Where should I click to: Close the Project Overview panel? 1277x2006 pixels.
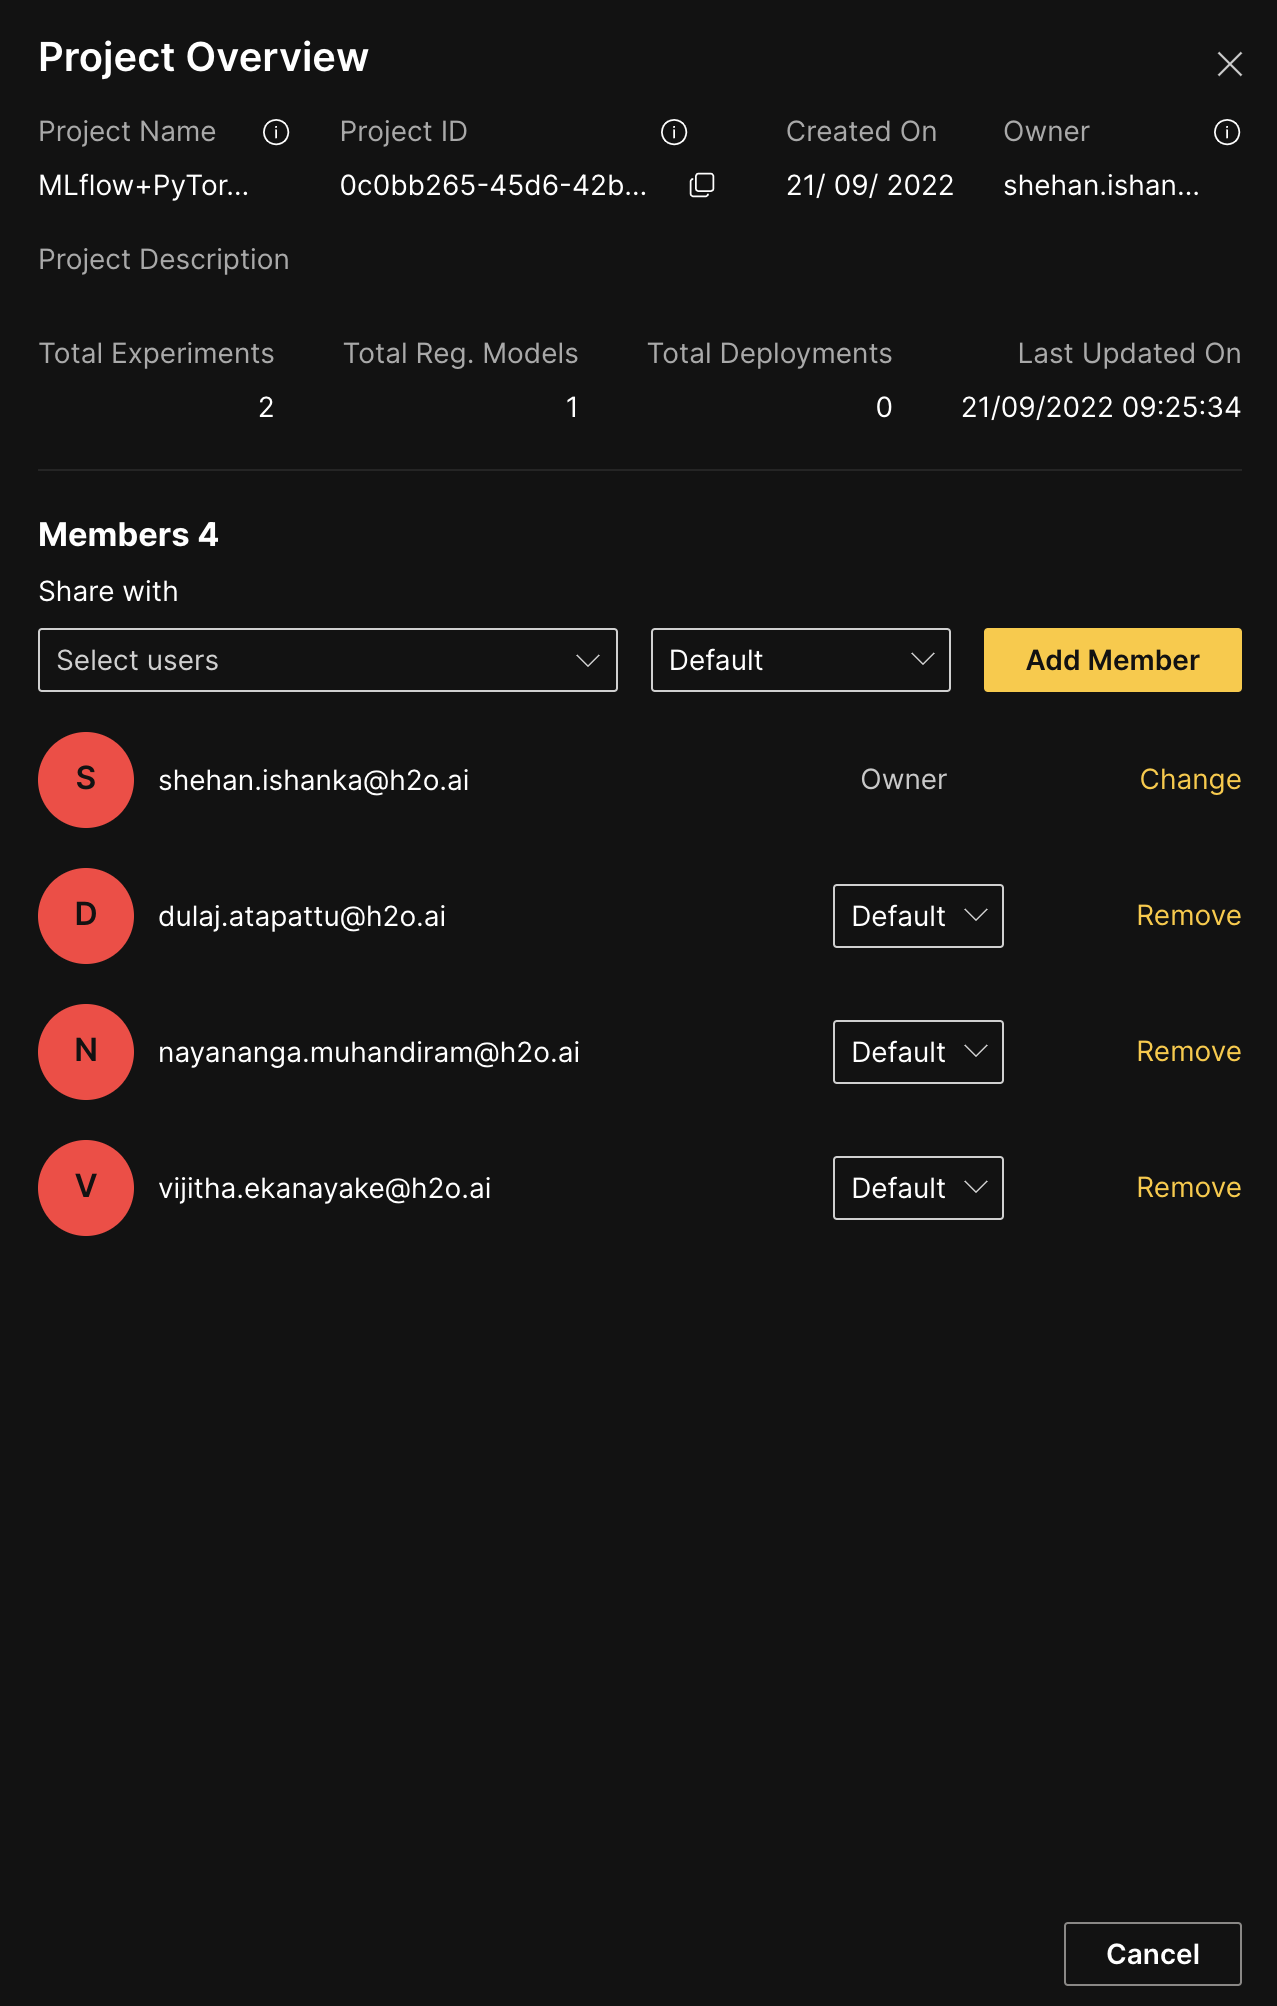coord(1229,64)
